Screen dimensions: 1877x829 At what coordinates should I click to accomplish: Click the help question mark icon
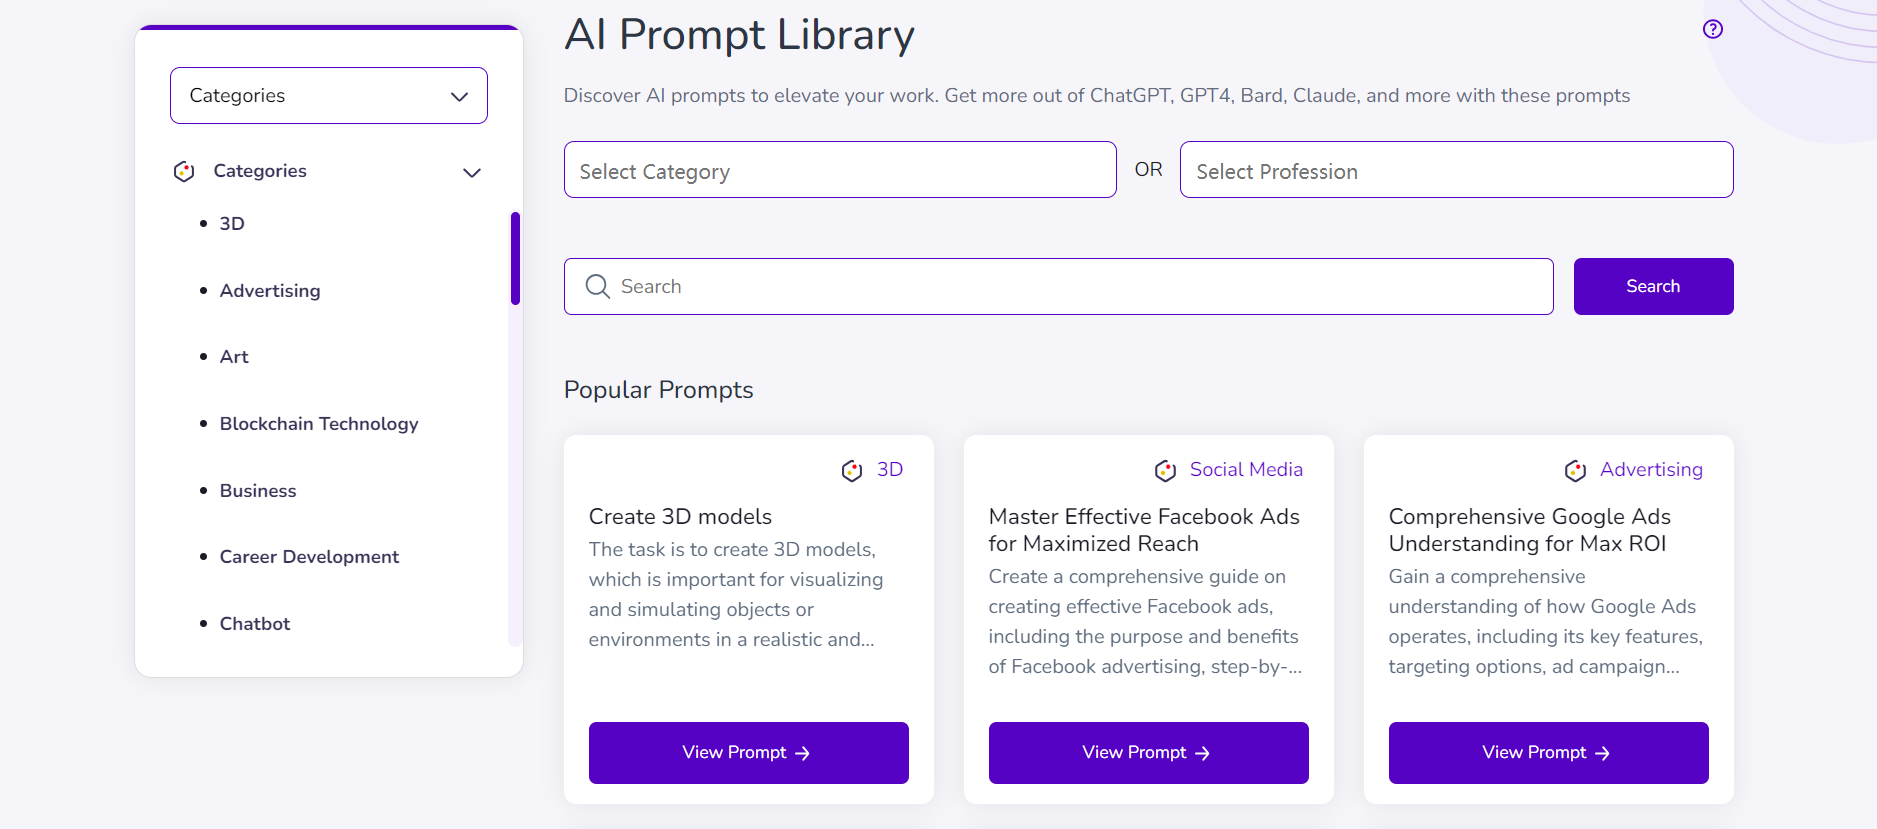pos(1713,29)
